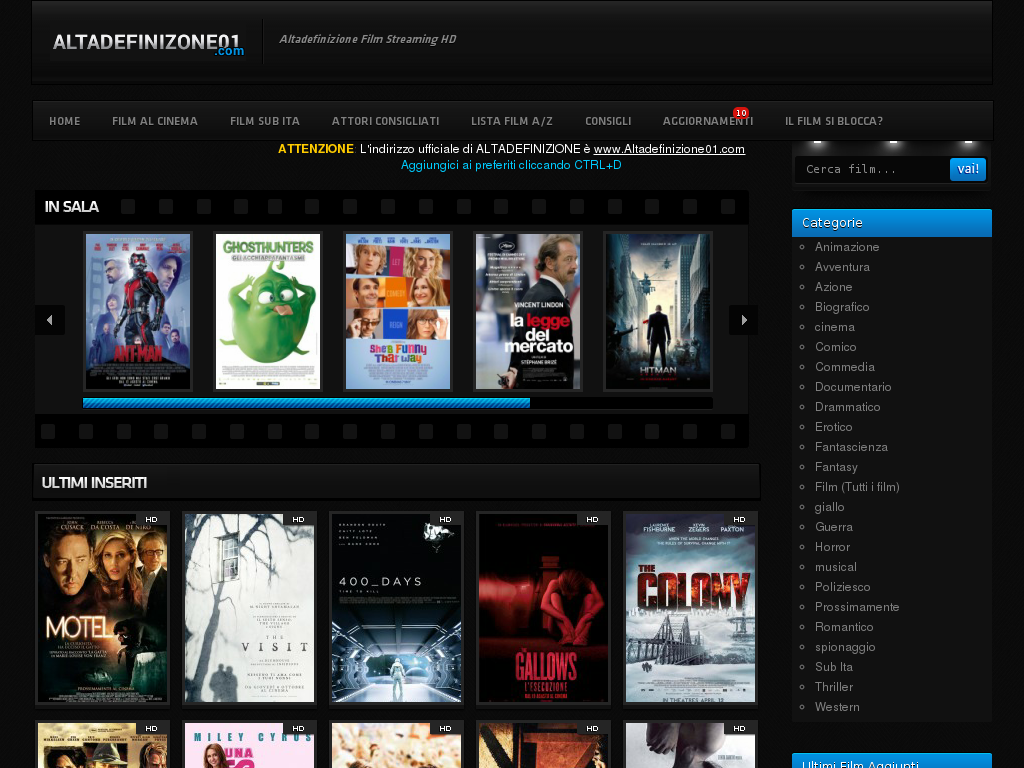This screenshot has width=1024, height=768.
Task: Open the HOME menu item
Action: pyautogui.click(x=64, y=120)
